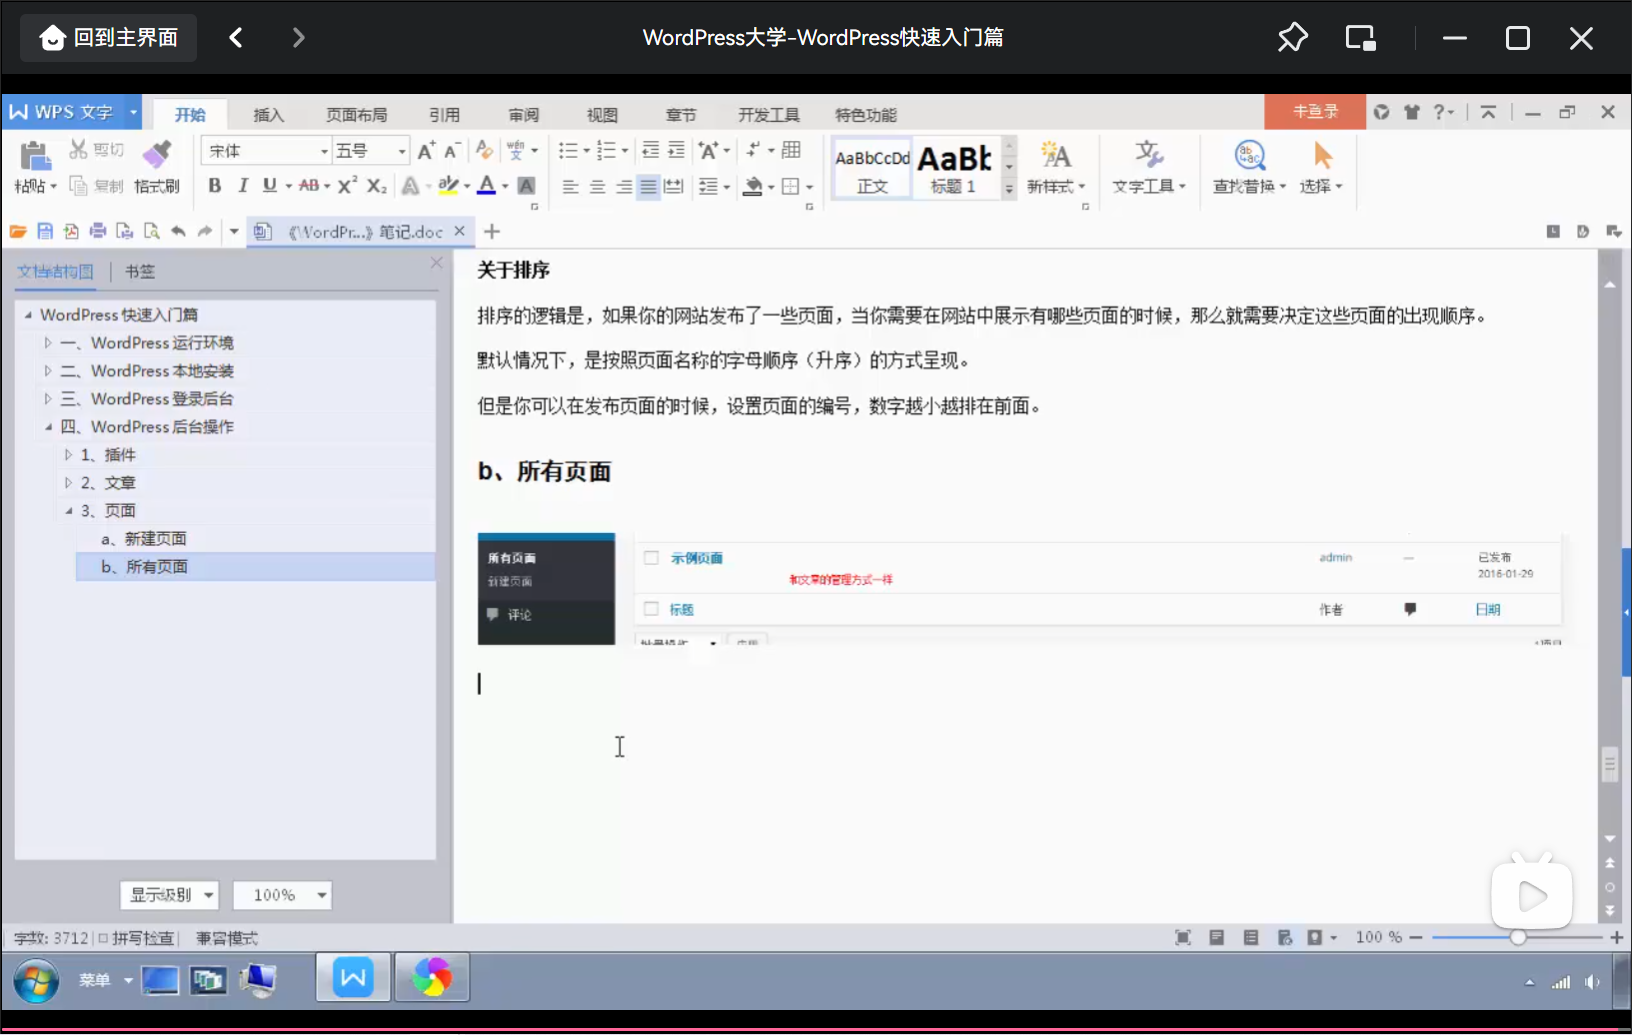Close the document structure pane
This screenshot has width=1632, height=1035.
[x=437, y=263]
